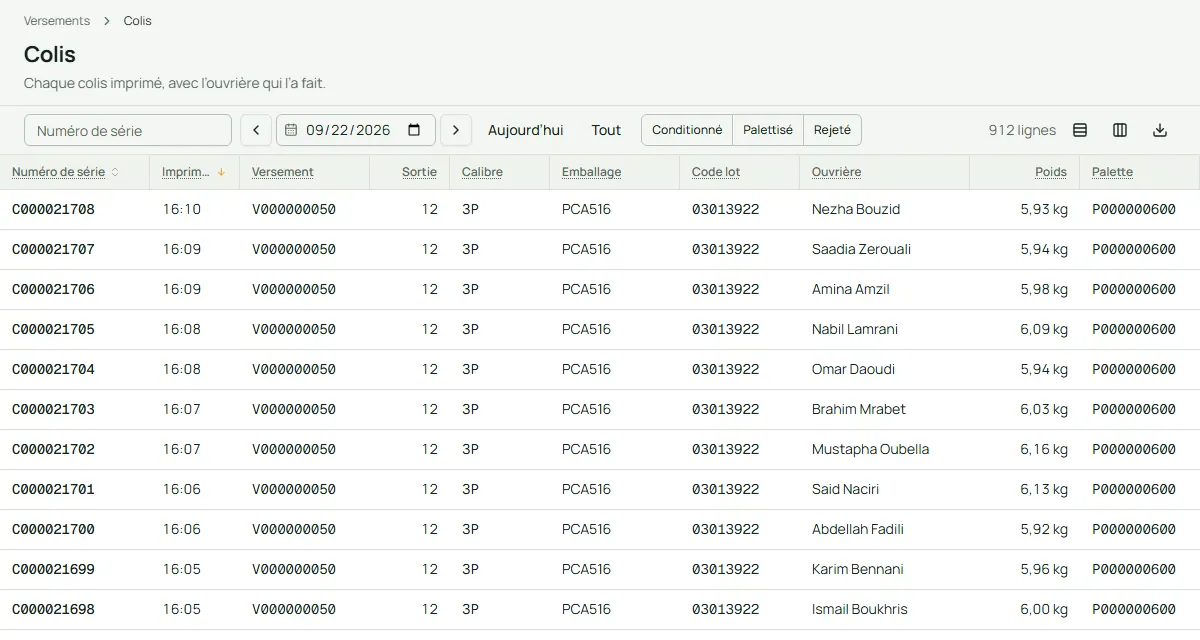1200x640 pixels.
Task: Open the calendar picker in date field
Action: (x=414, y=130)
